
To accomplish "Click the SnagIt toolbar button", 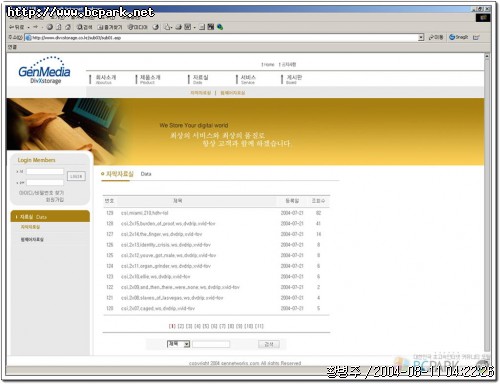I will point(459,37).
